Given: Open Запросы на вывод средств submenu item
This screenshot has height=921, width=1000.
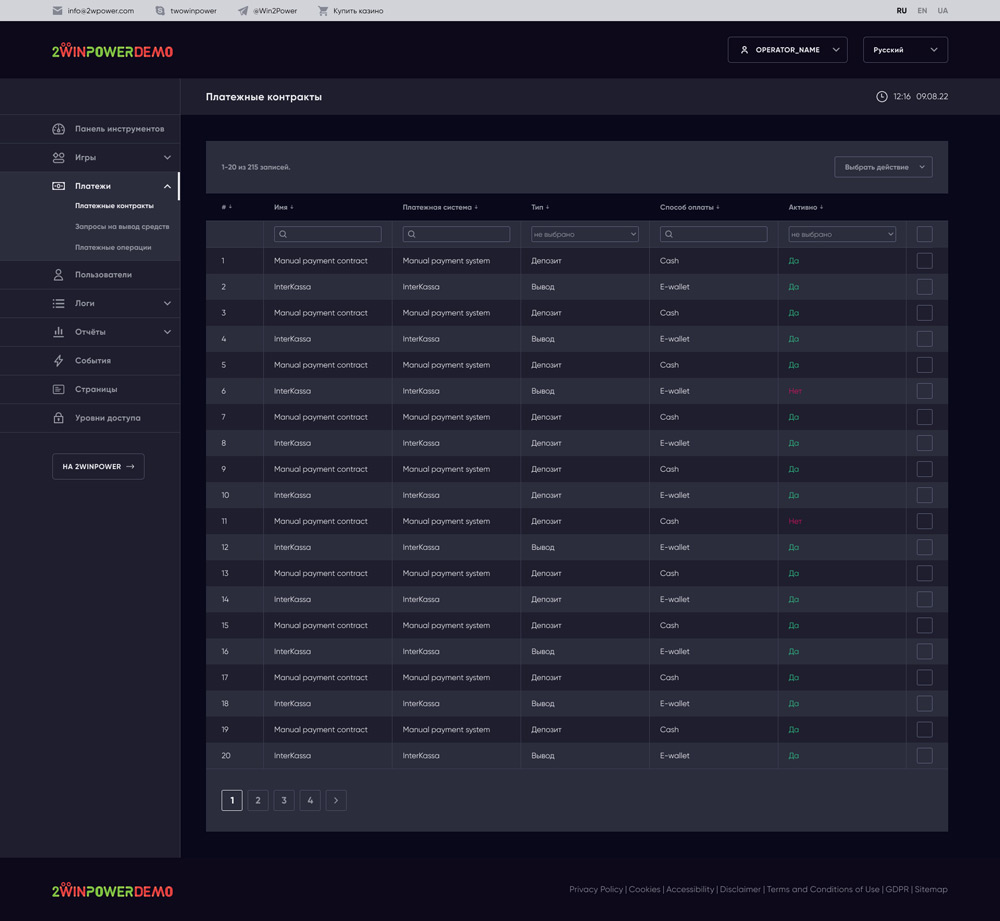Looking at the screenshot, I should (122, 227).
